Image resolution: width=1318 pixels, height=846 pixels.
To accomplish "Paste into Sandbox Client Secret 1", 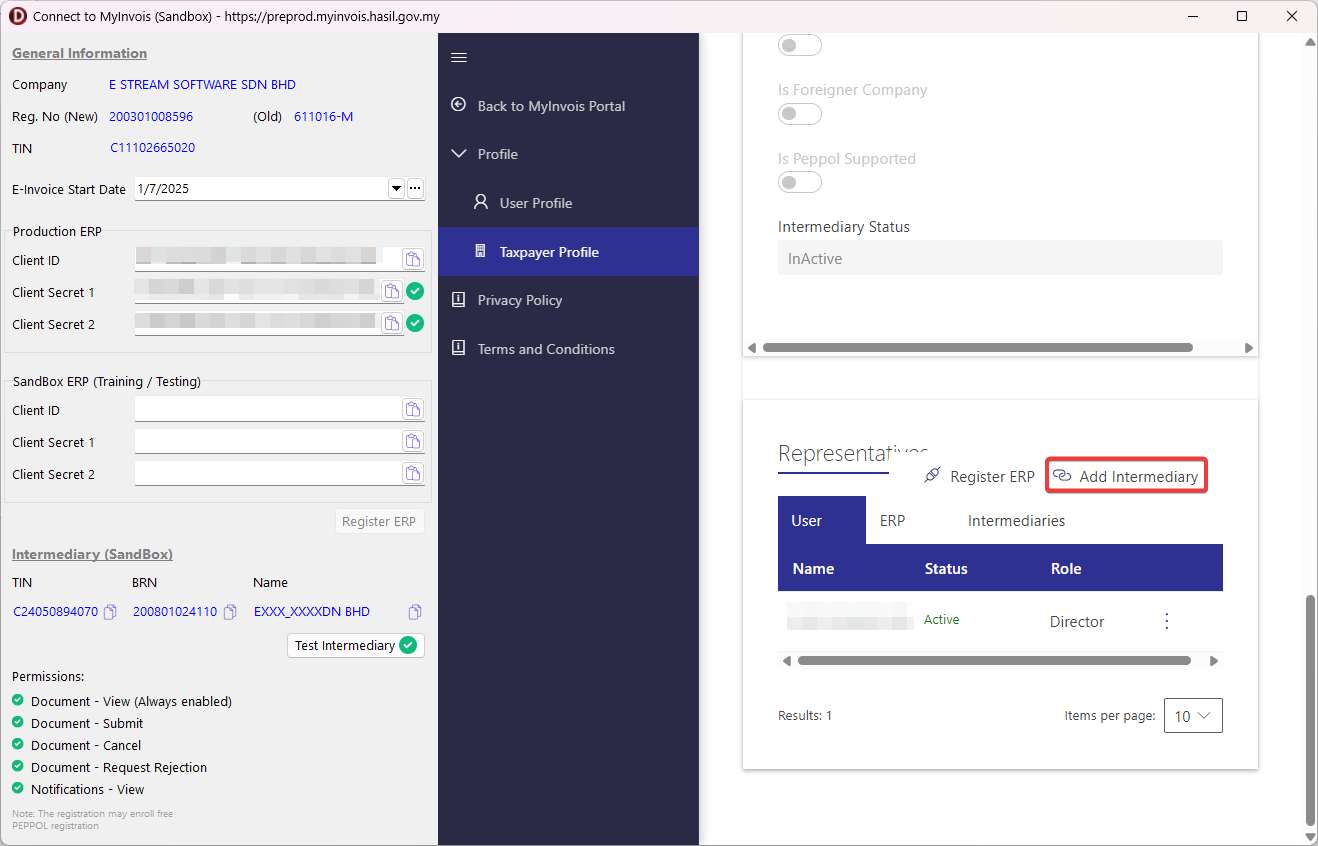I will [x=413, y=441].
